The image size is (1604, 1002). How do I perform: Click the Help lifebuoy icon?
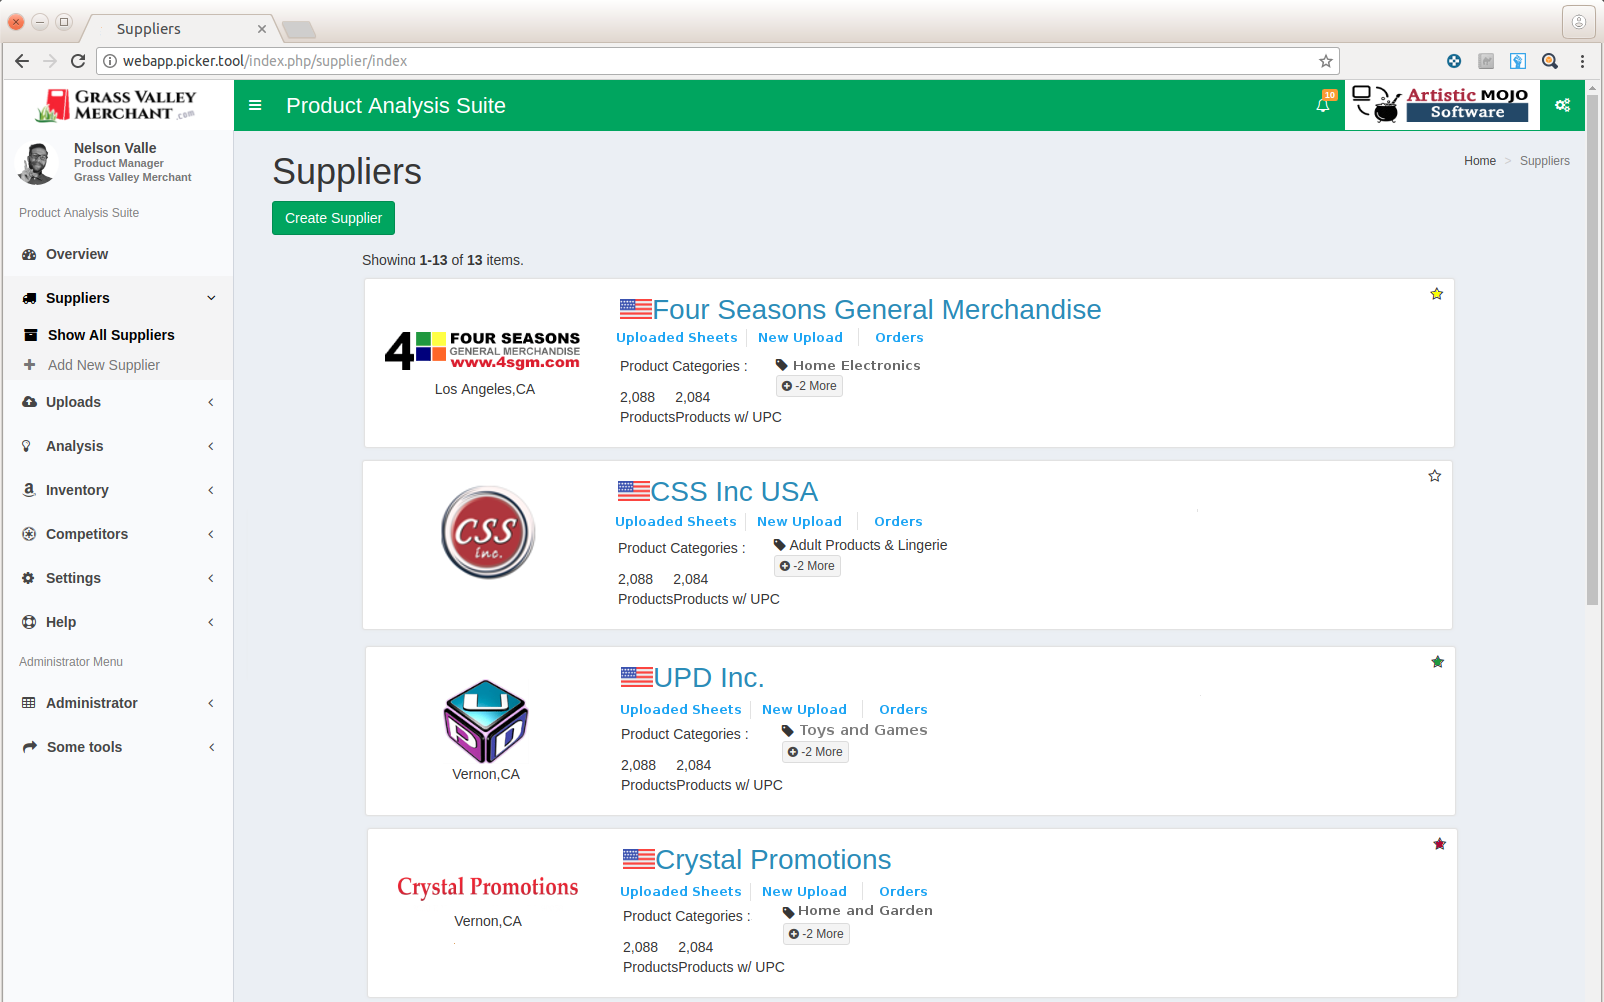[x=29, y=622]
